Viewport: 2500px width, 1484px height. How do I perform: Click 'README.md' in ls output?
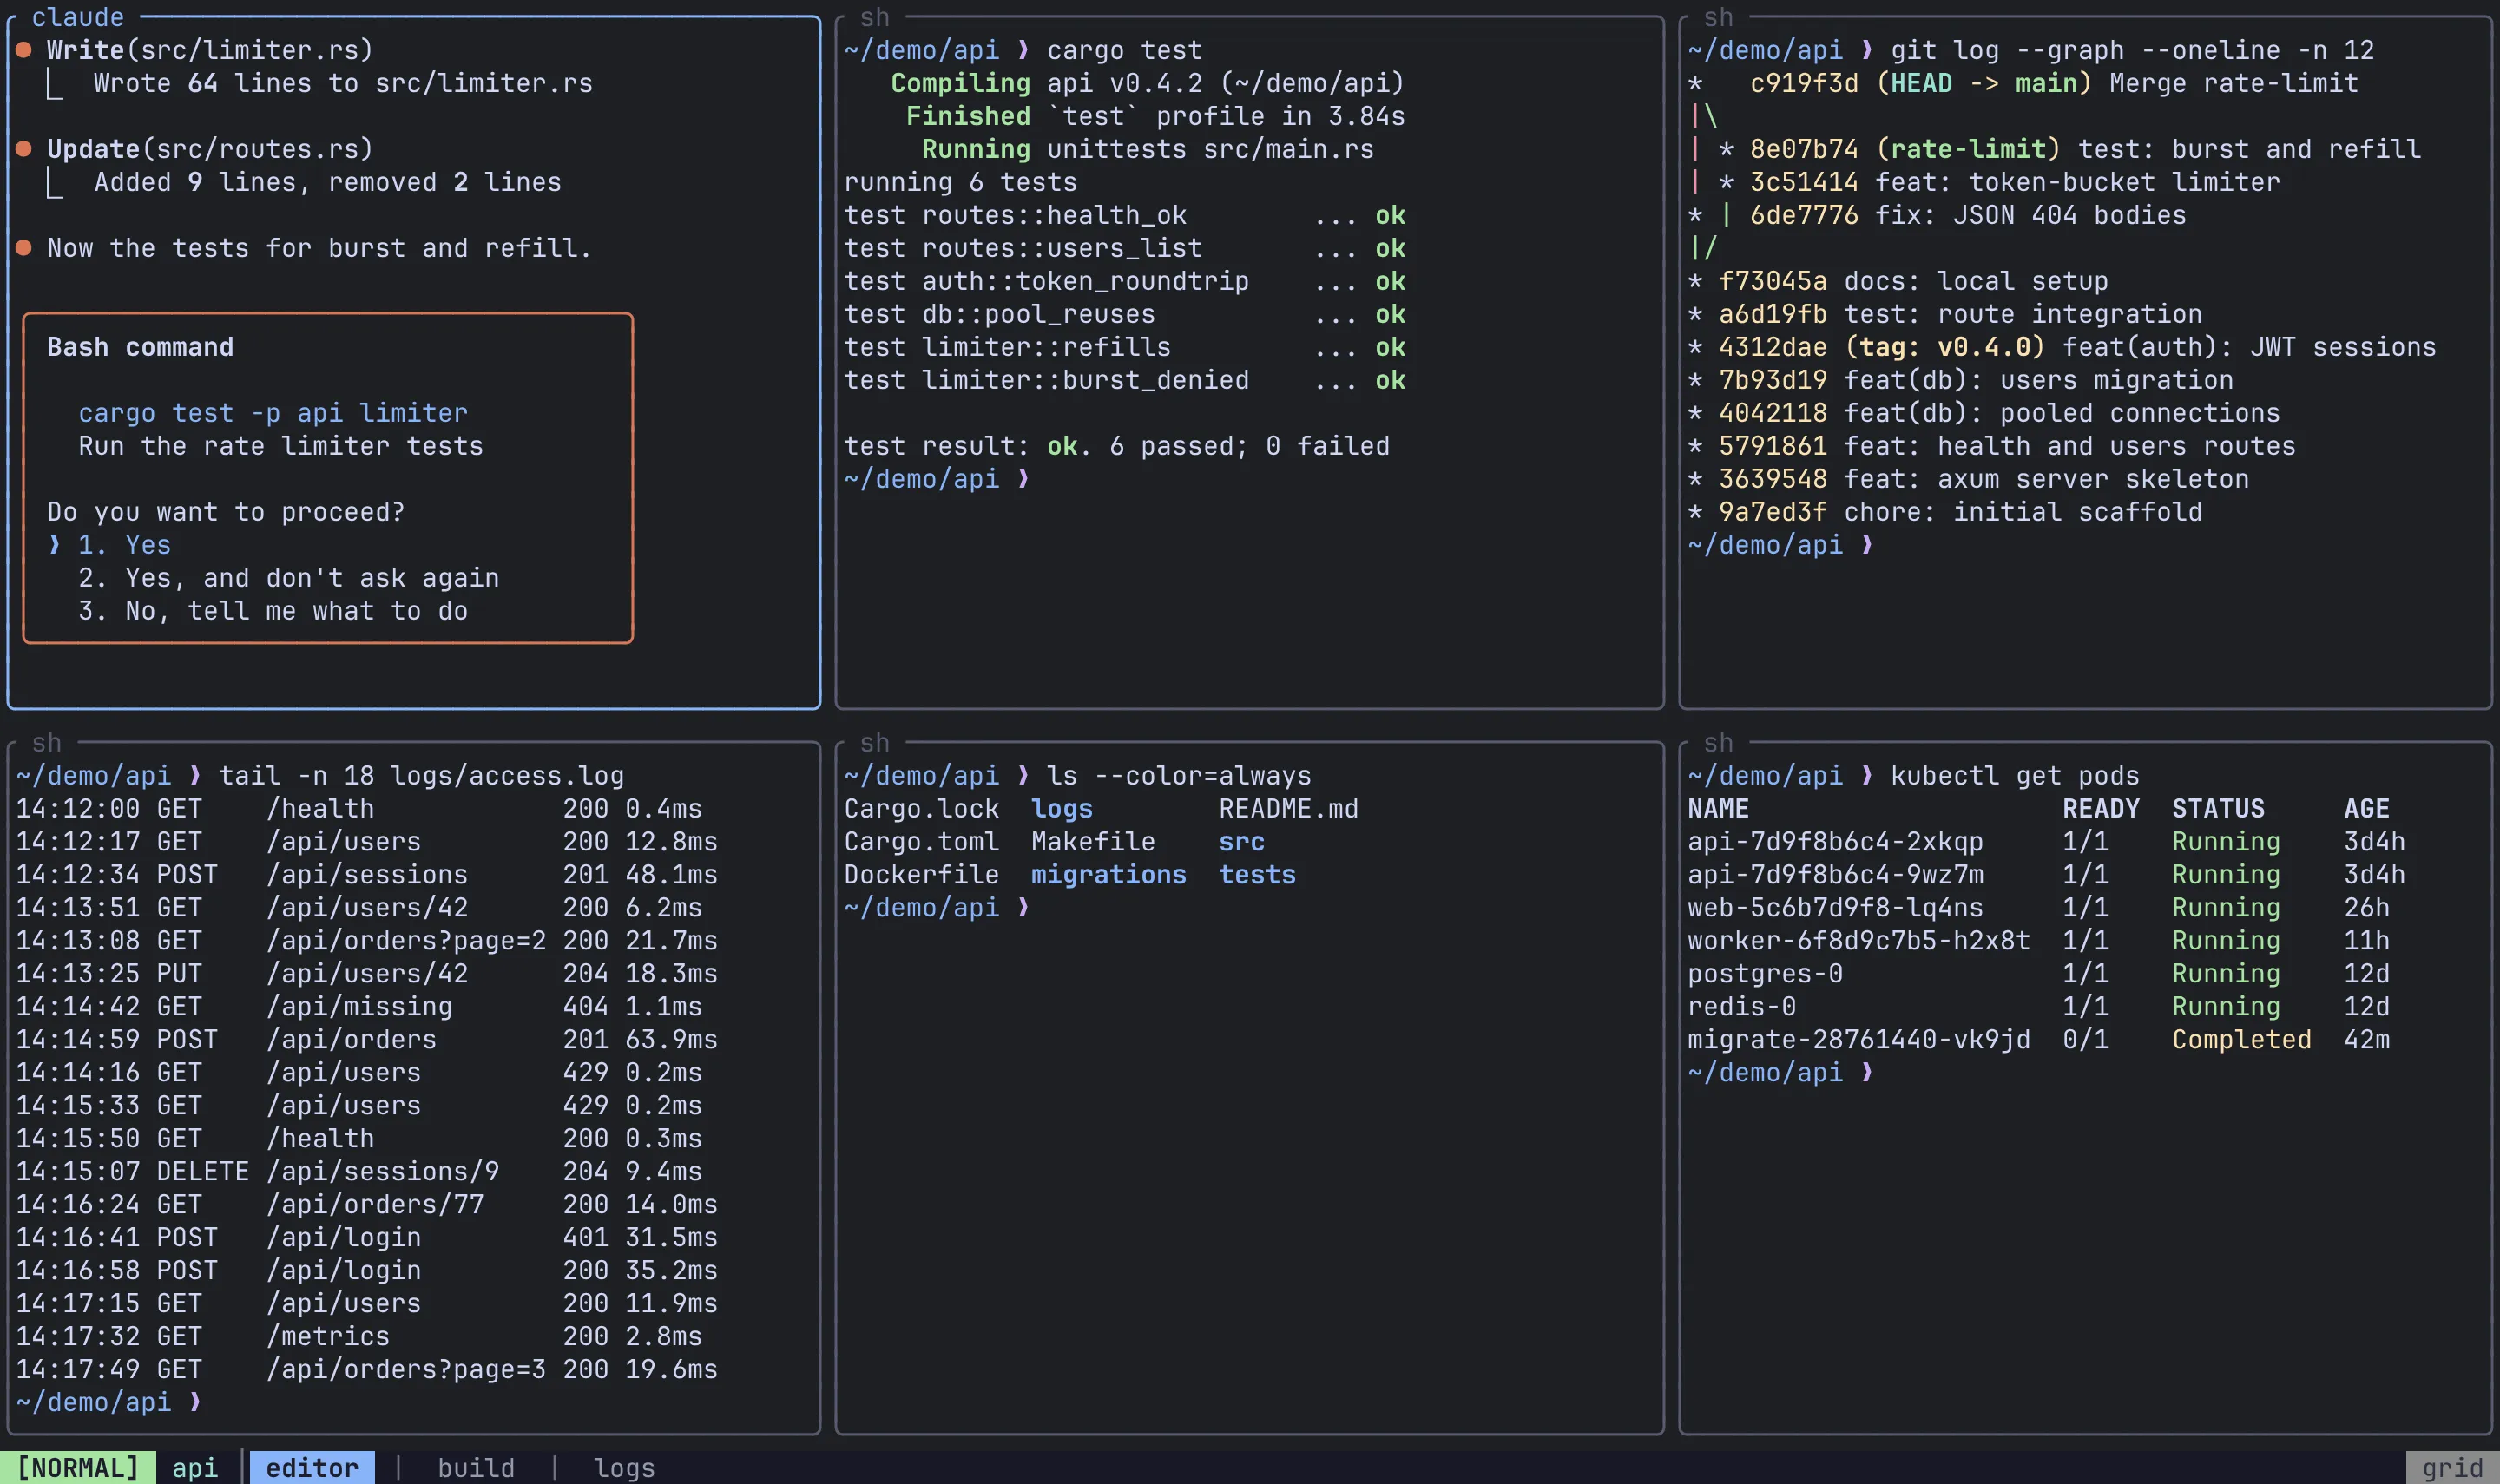click(1288, 809)
